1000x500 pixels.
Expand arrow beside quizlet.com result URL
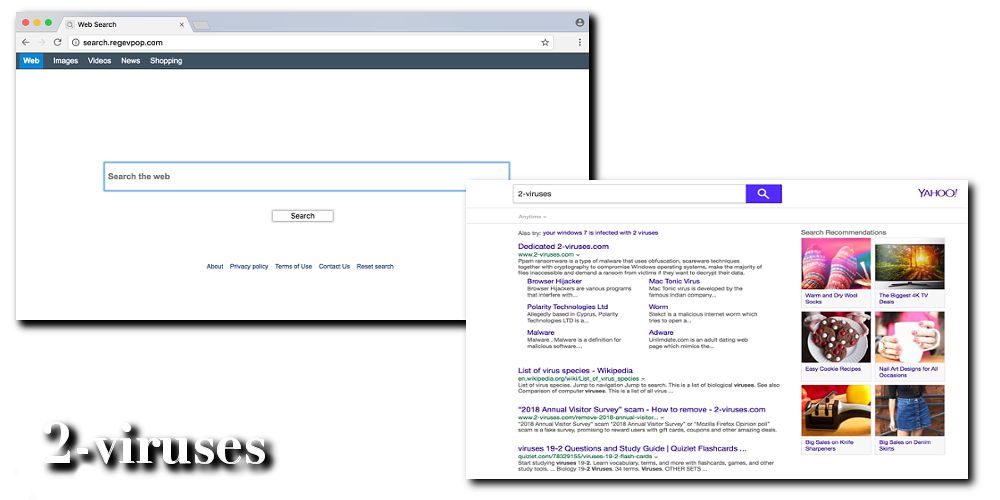pos(655,457)
